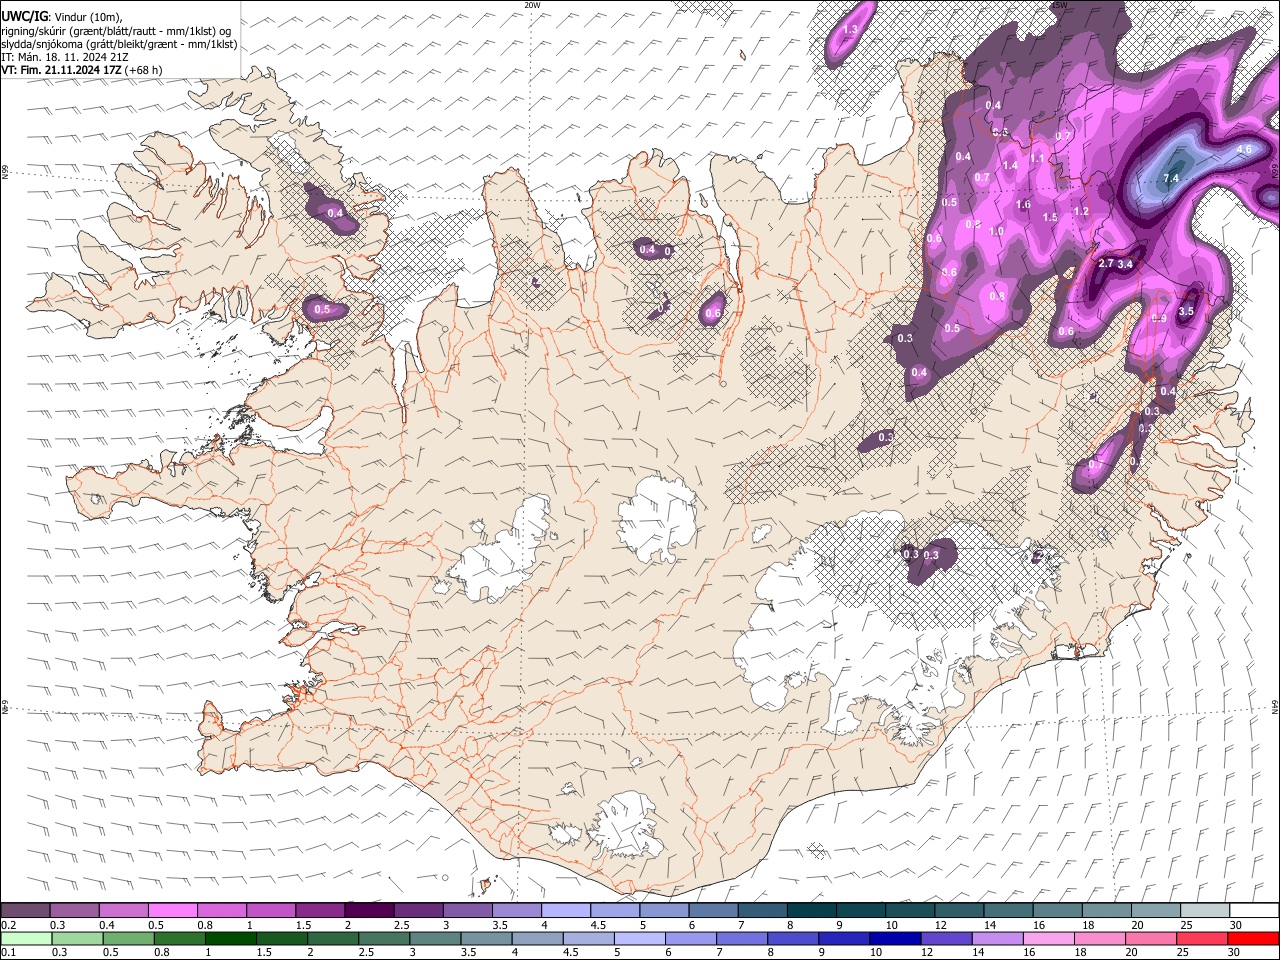
Task: Click the 2.7 value on the map
Action: pyautogui.click(x=1106, y=263)
